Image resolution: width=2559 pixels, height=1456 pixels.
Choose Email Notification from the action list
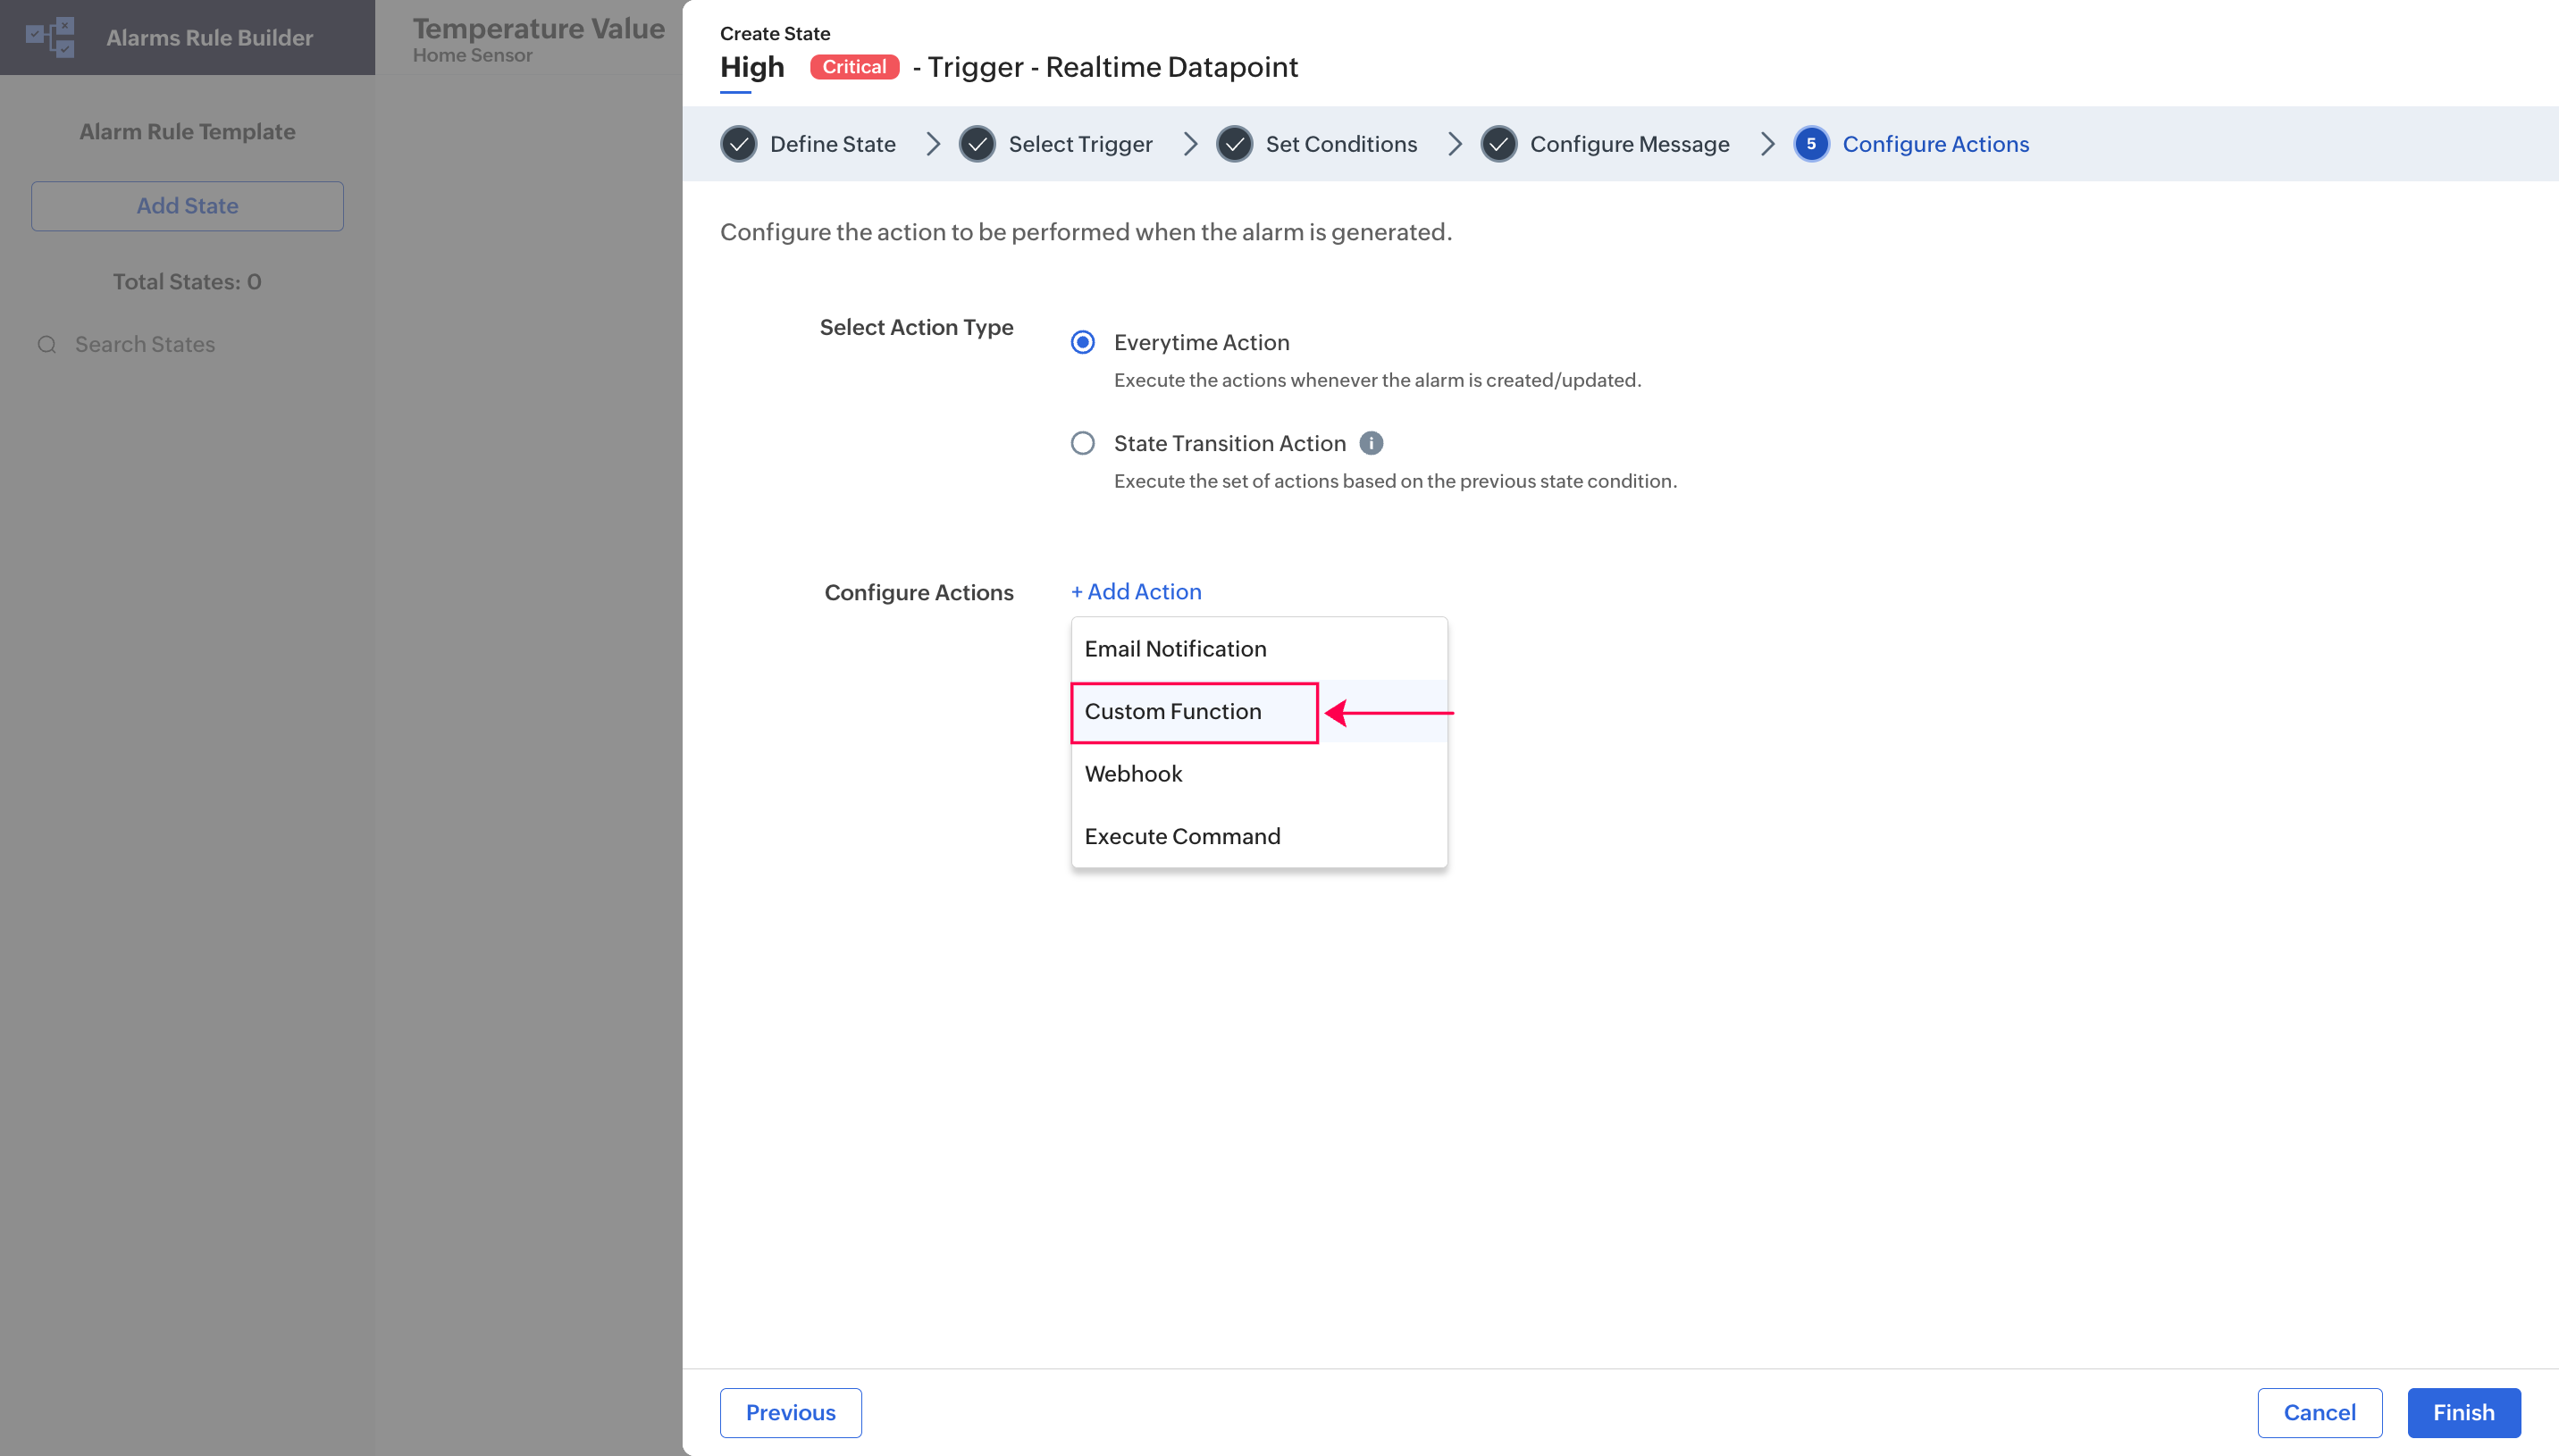click(1175, 649)
